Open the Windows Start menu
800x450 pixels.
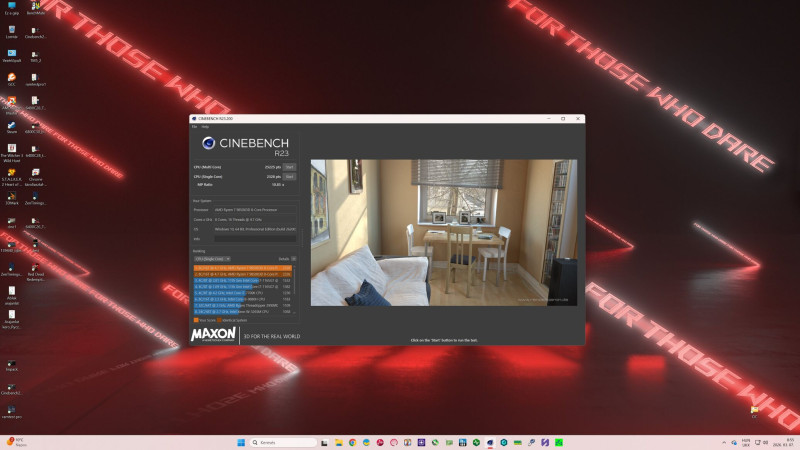coord(241,442)
